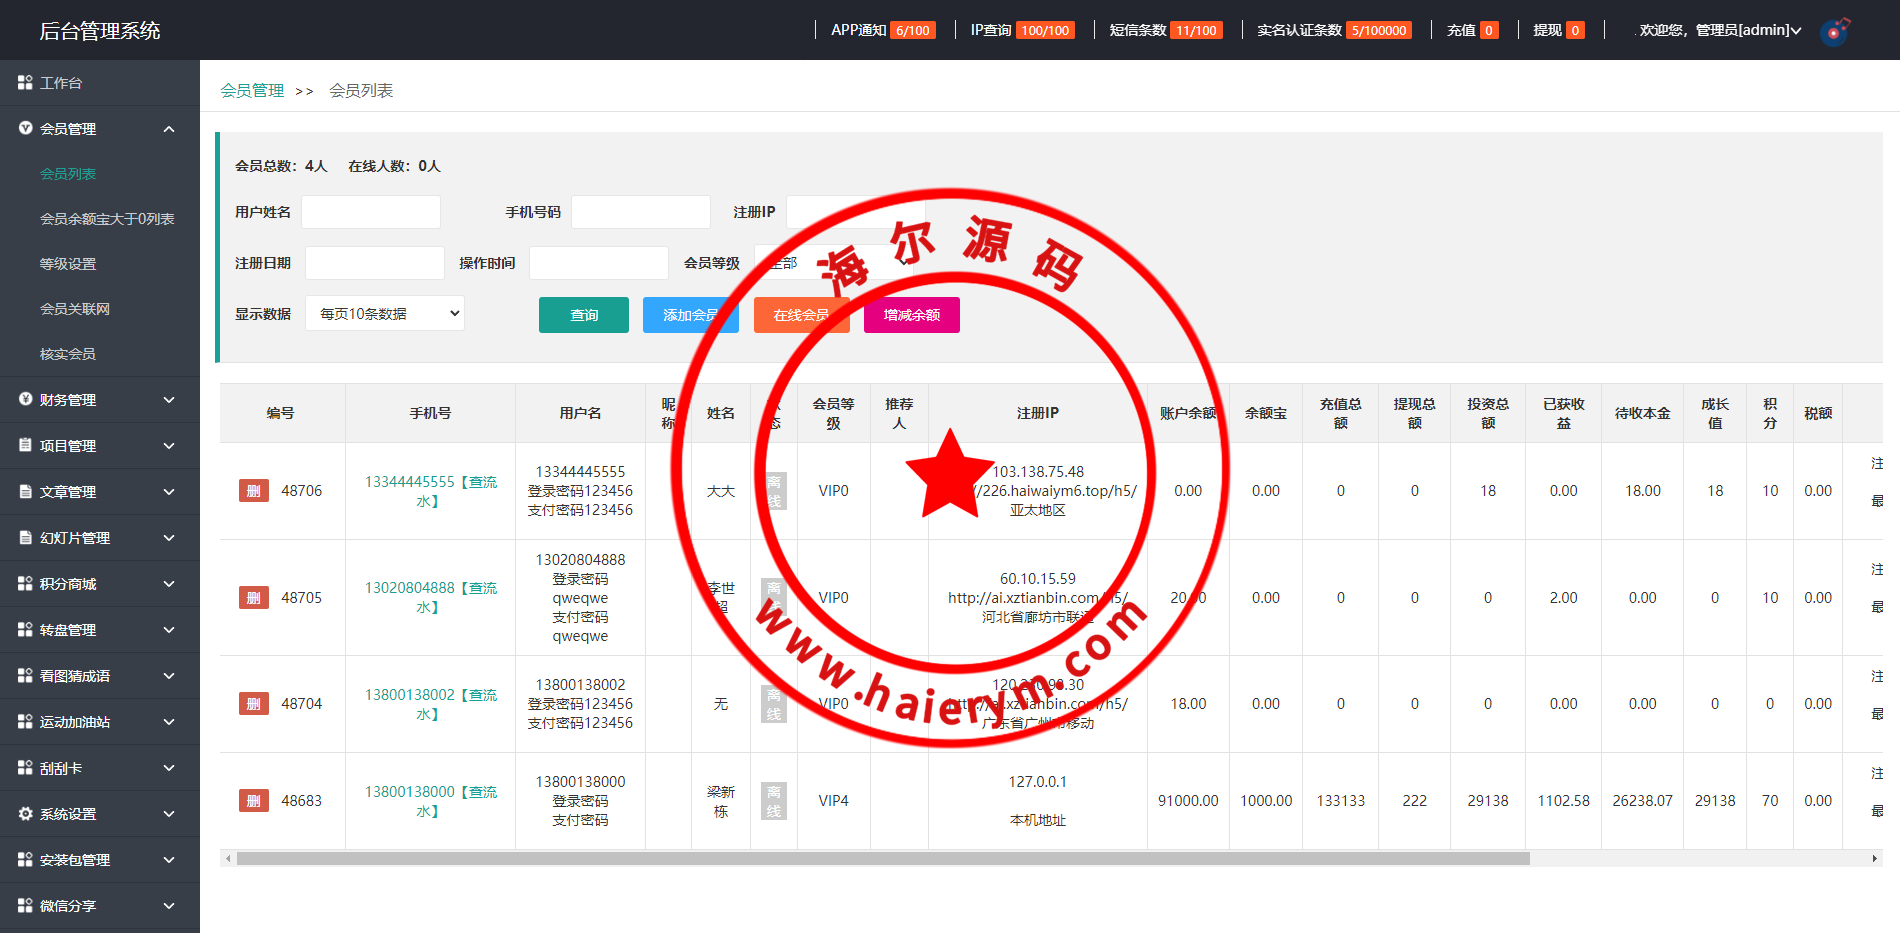Collapse the 会员管理 sidebar section
Image resolution: width=1900 pixels, height=933 pixels.
[x=169, y=129]
